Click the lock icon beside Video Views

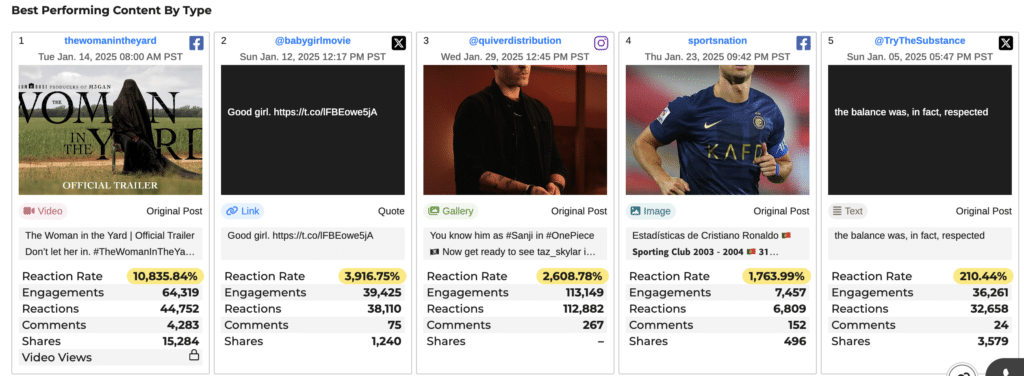193,356
